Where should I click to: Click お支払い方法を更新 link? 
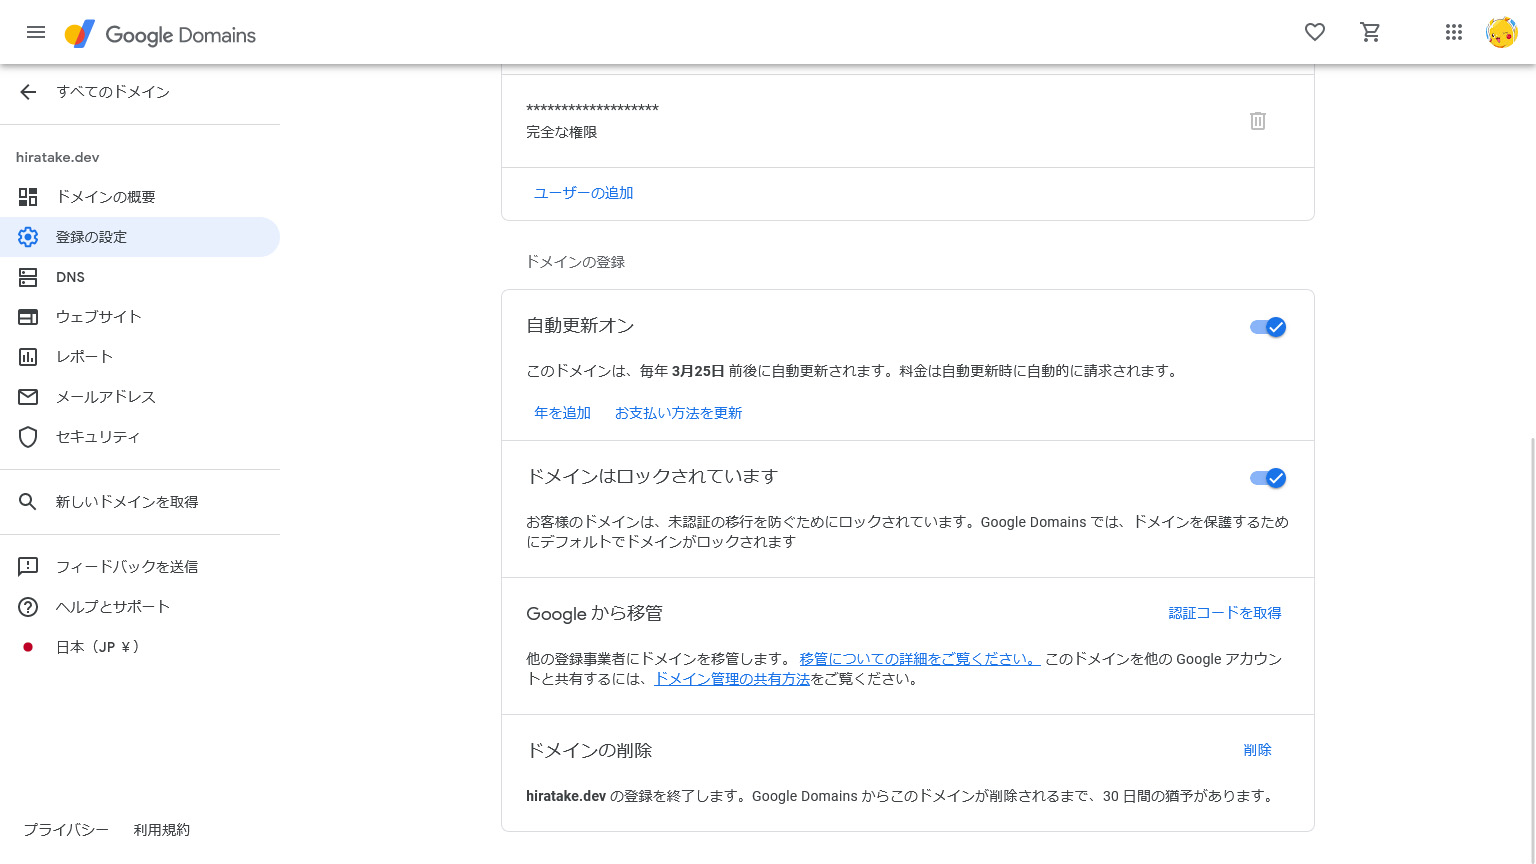pos(678,413)
